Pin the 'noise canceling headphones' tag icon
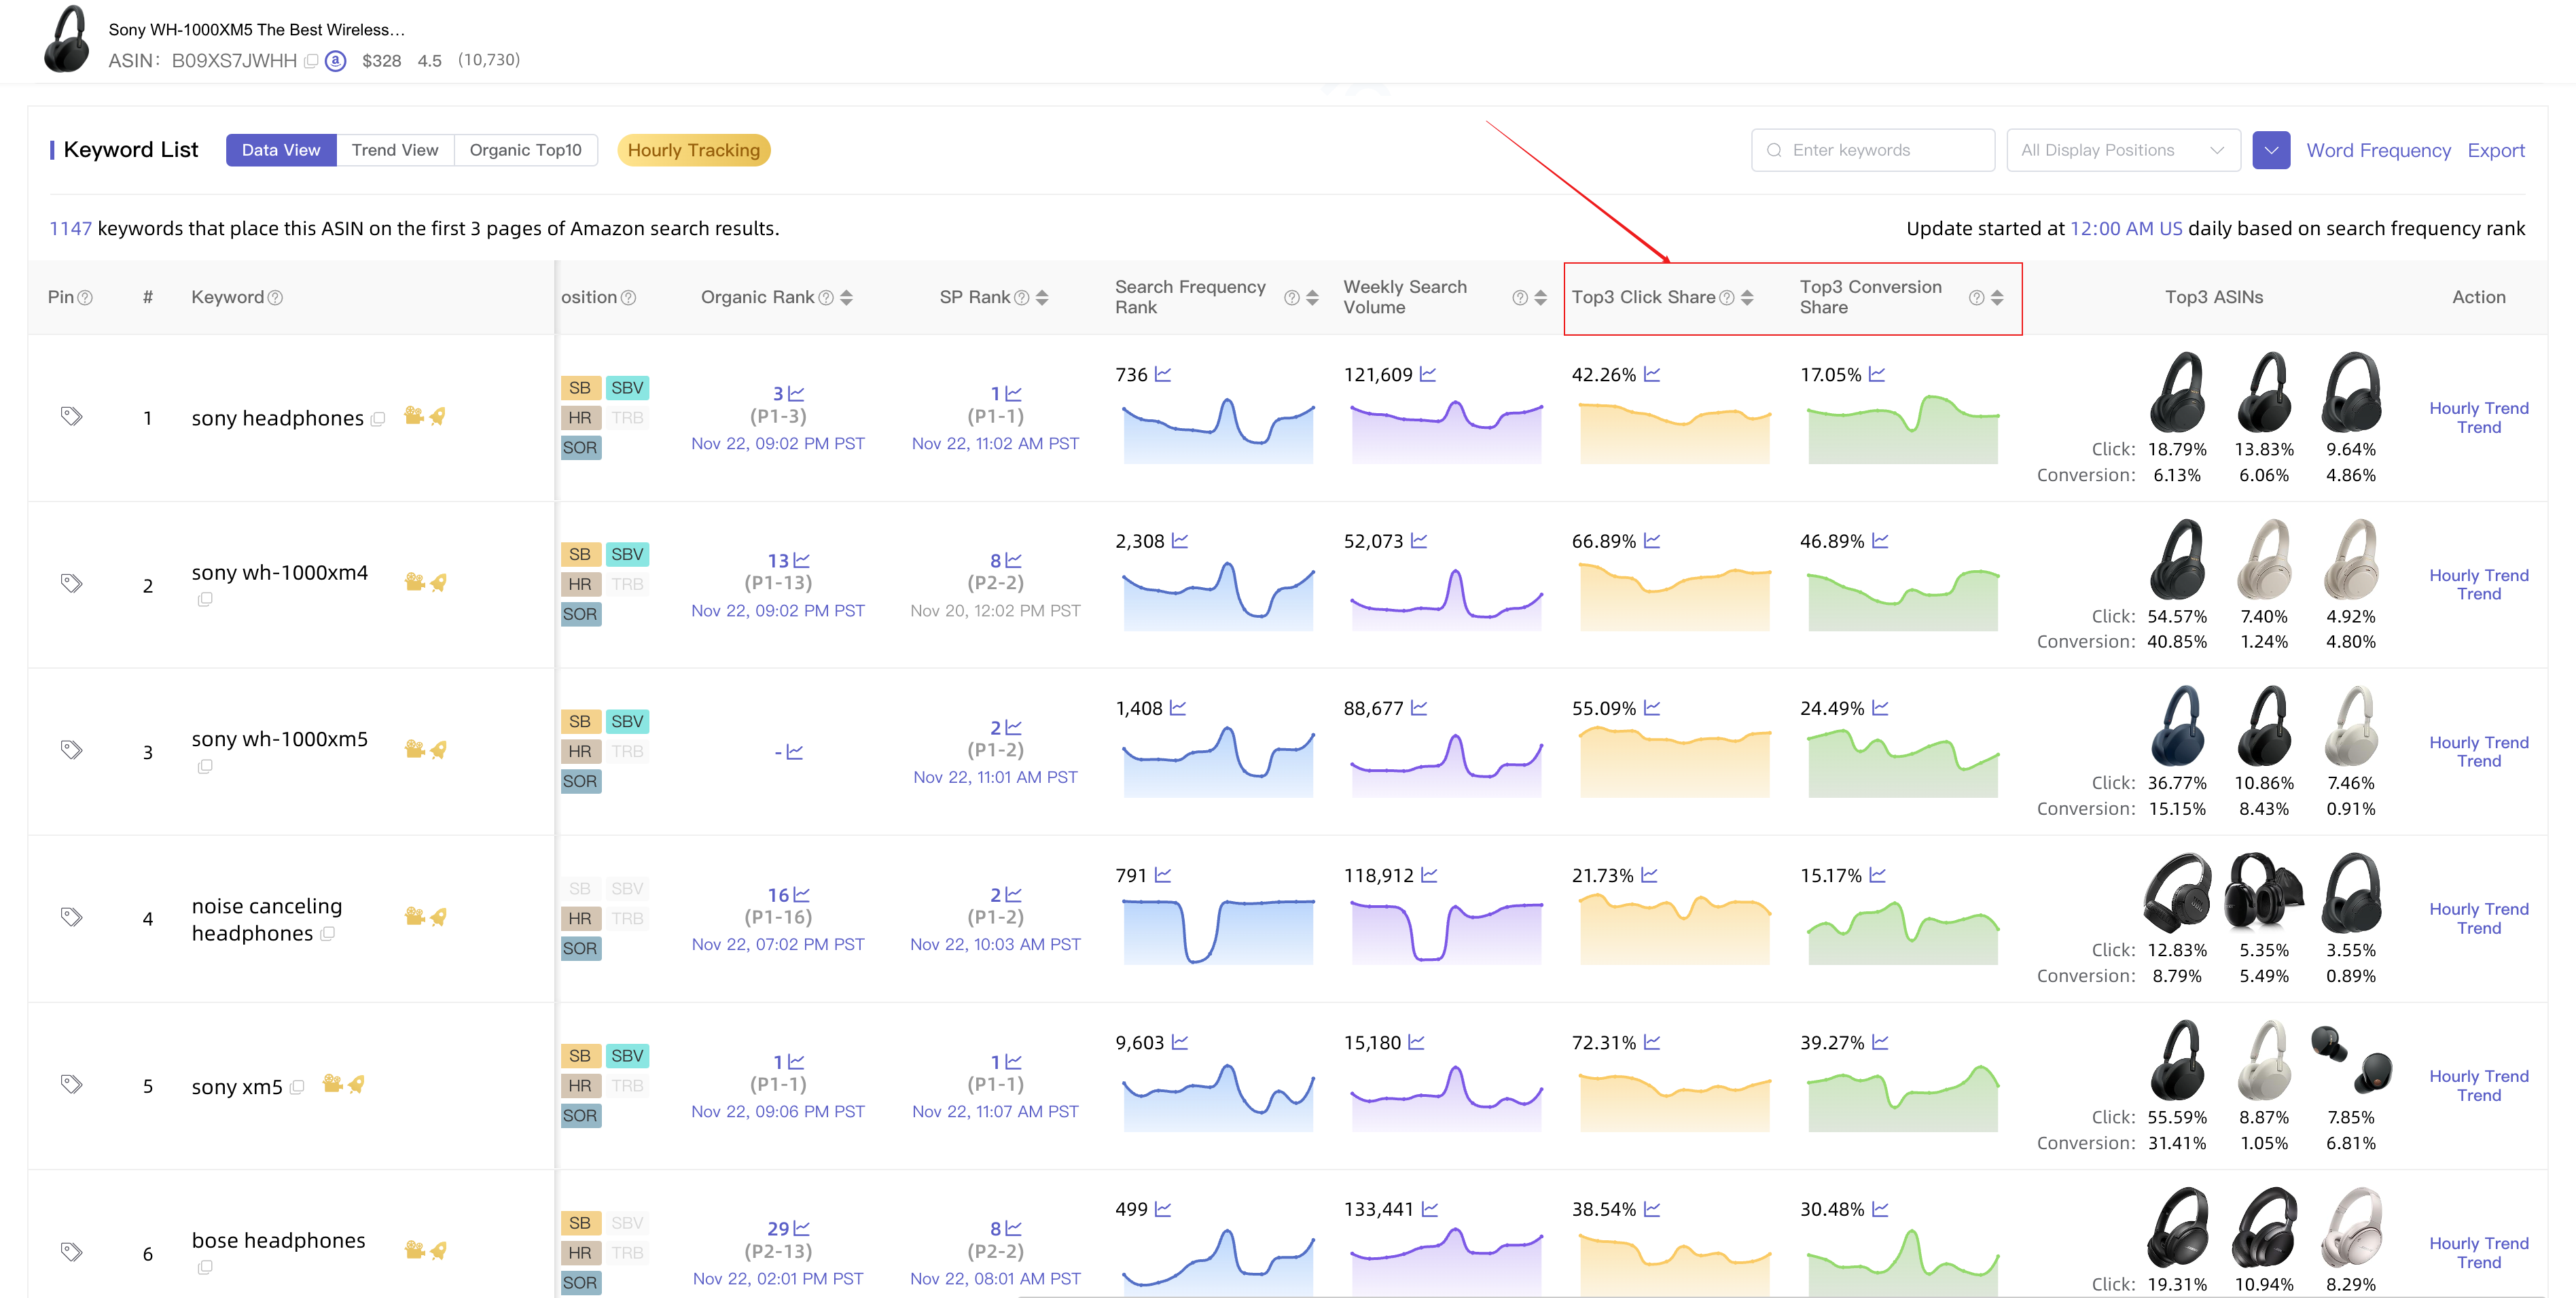2576x1298 pixels. pyautogui.click(x=71, y=917)
